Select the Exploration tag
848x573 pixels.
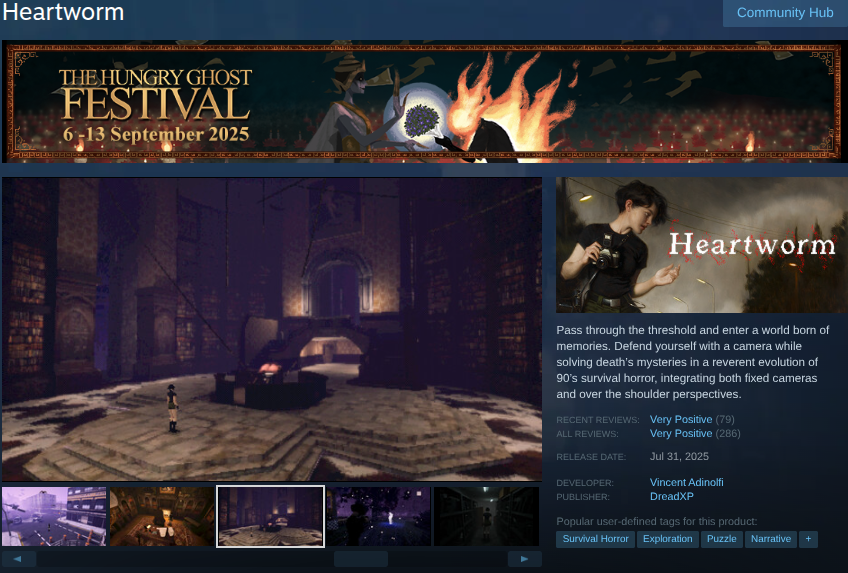(667, 539)
